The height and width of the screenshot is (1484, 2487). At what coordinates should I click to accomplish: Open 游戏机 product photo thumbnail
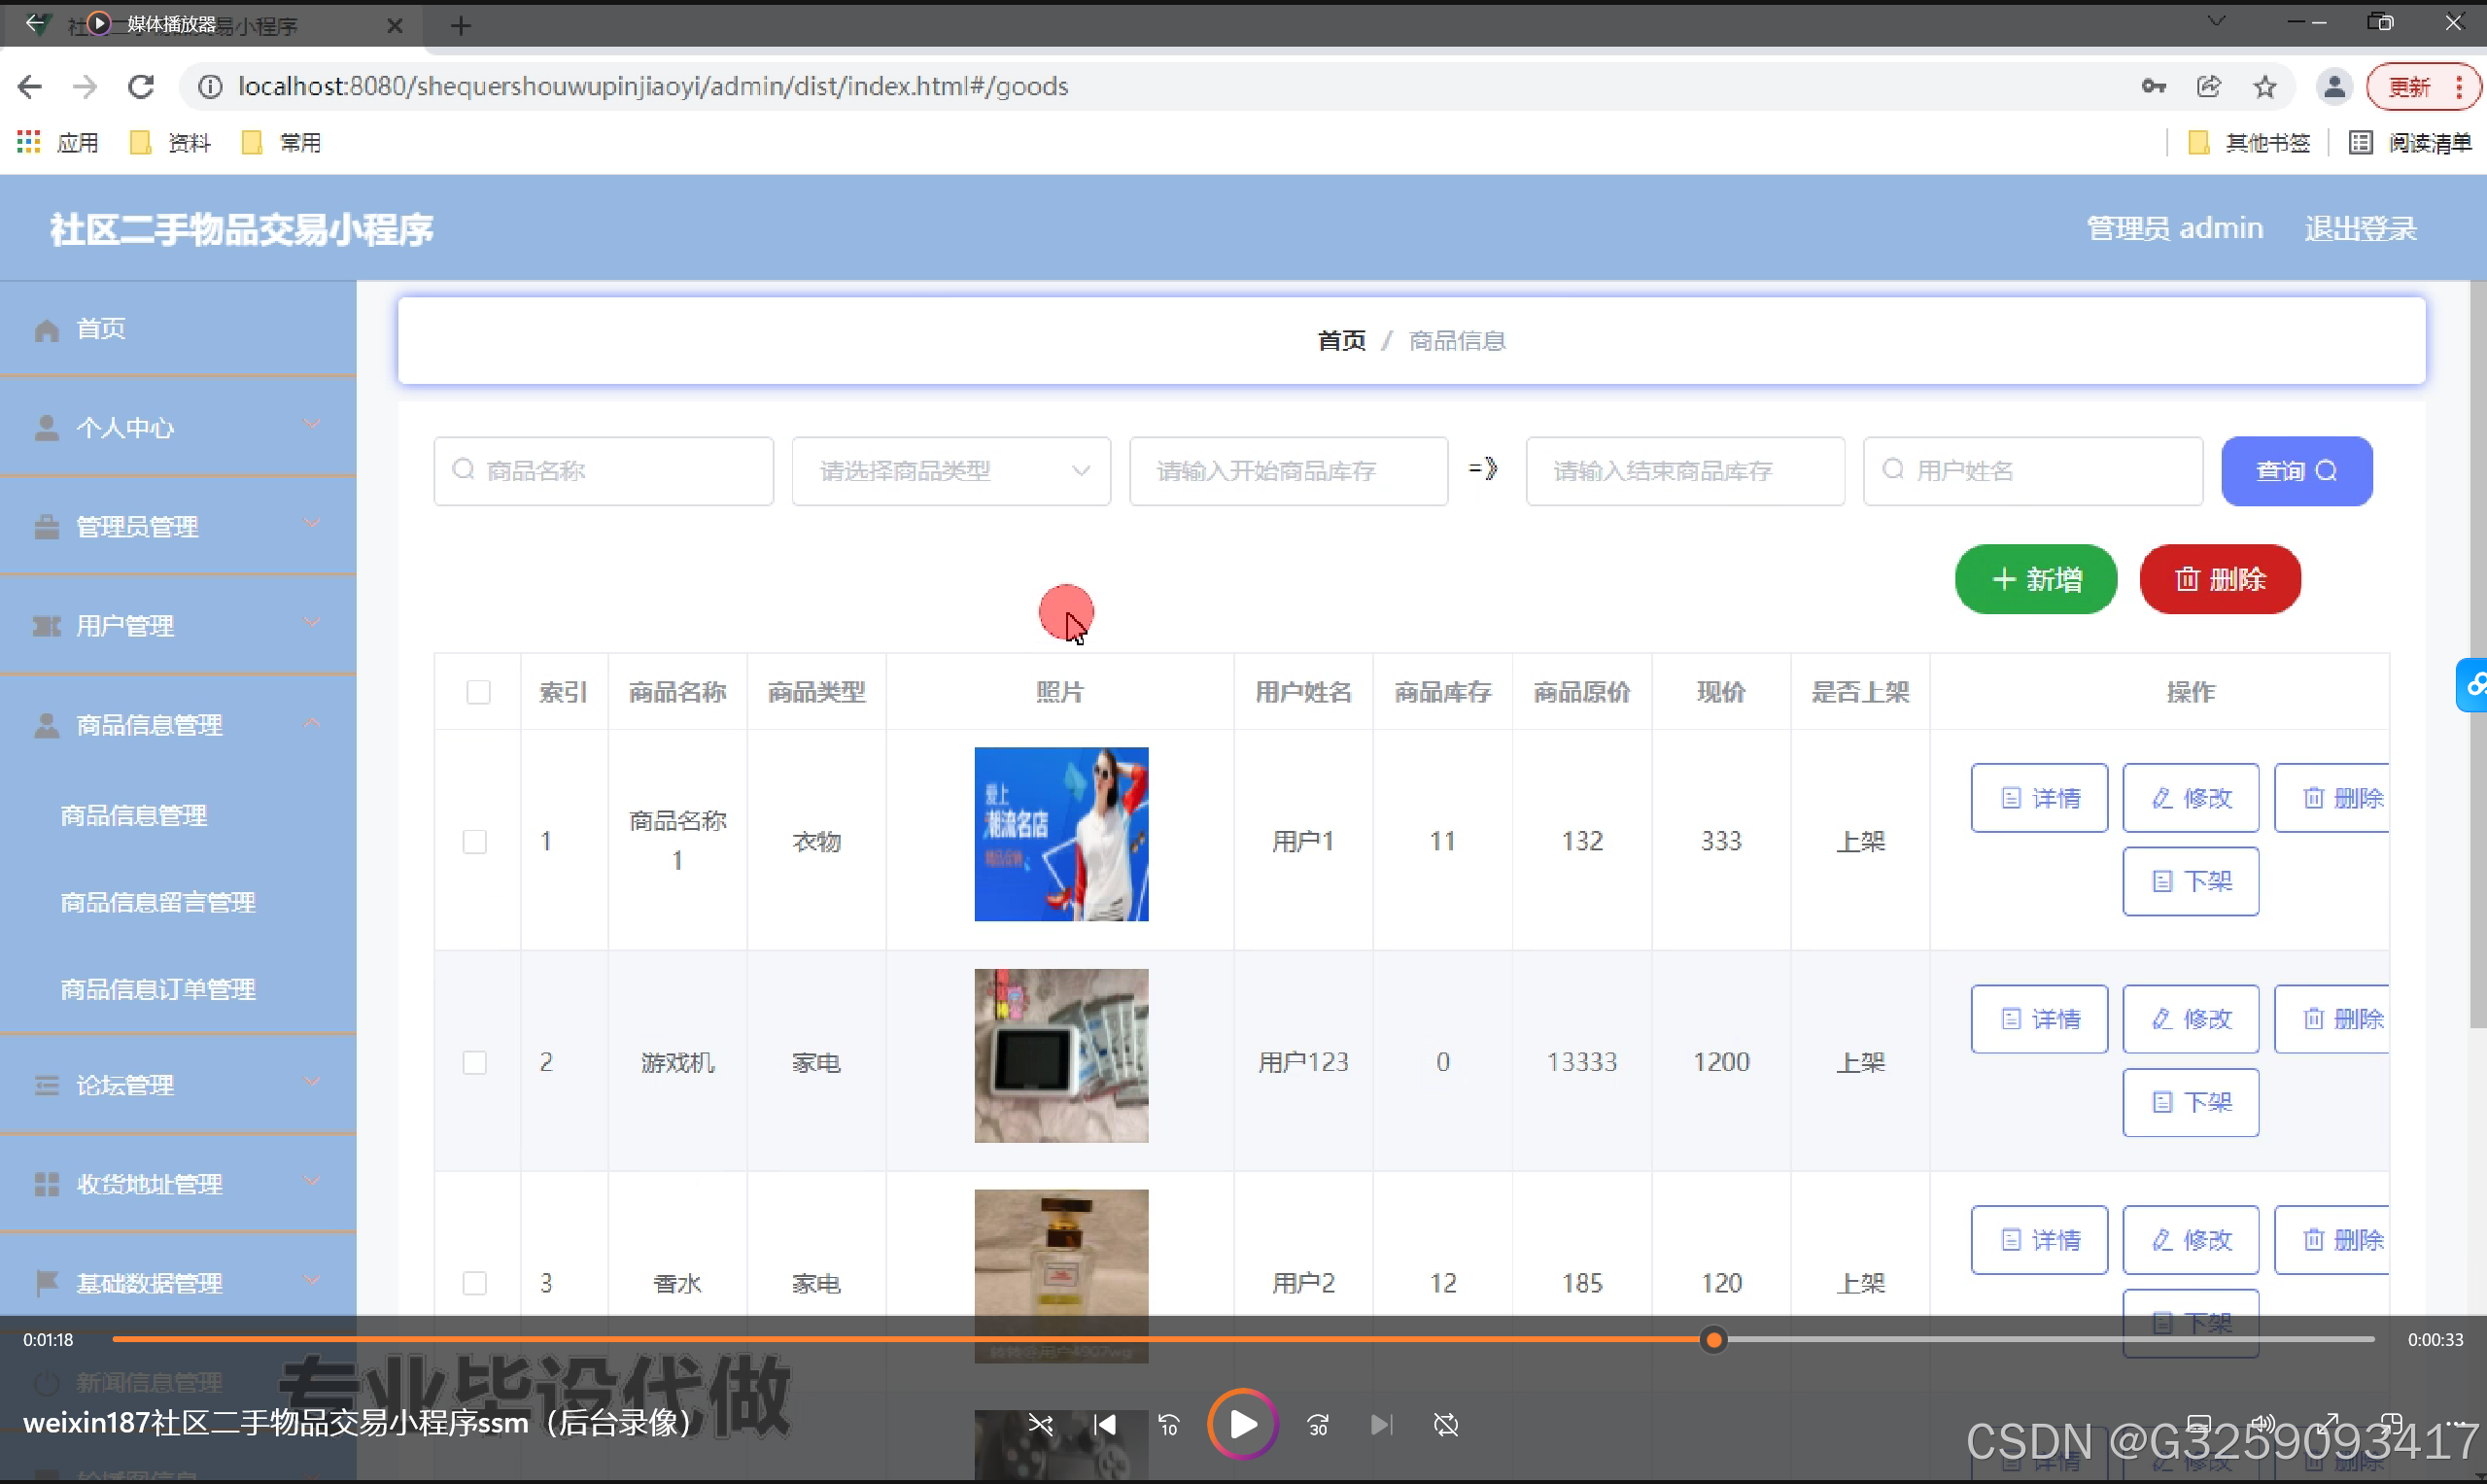click(1061, 1055)
